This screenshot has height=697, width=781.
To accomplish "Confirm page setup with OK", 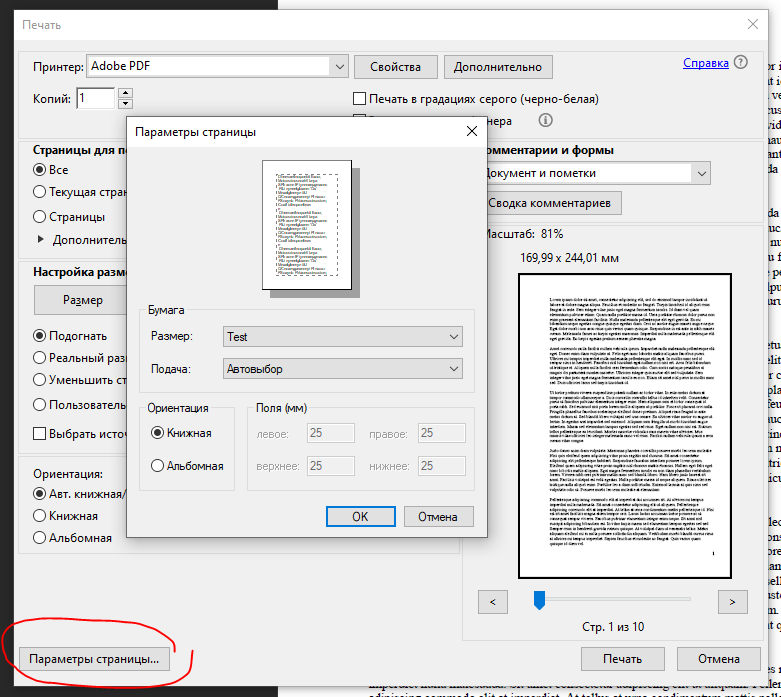I will (x=361, y=517).
